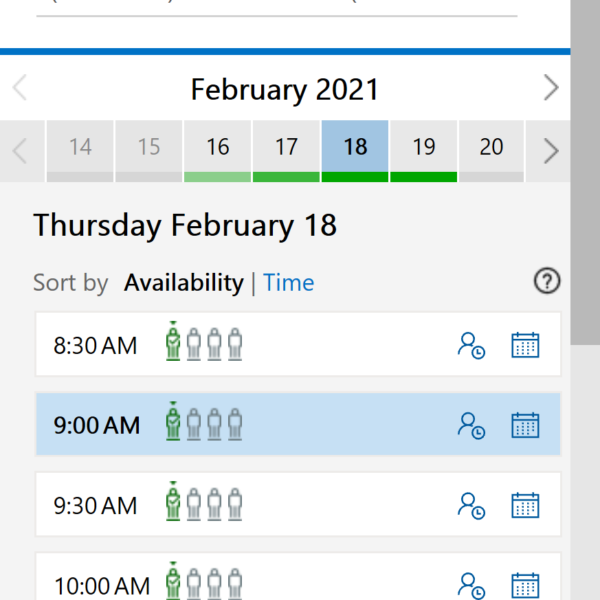Select day 17 in date strip

tap(286, 151)
